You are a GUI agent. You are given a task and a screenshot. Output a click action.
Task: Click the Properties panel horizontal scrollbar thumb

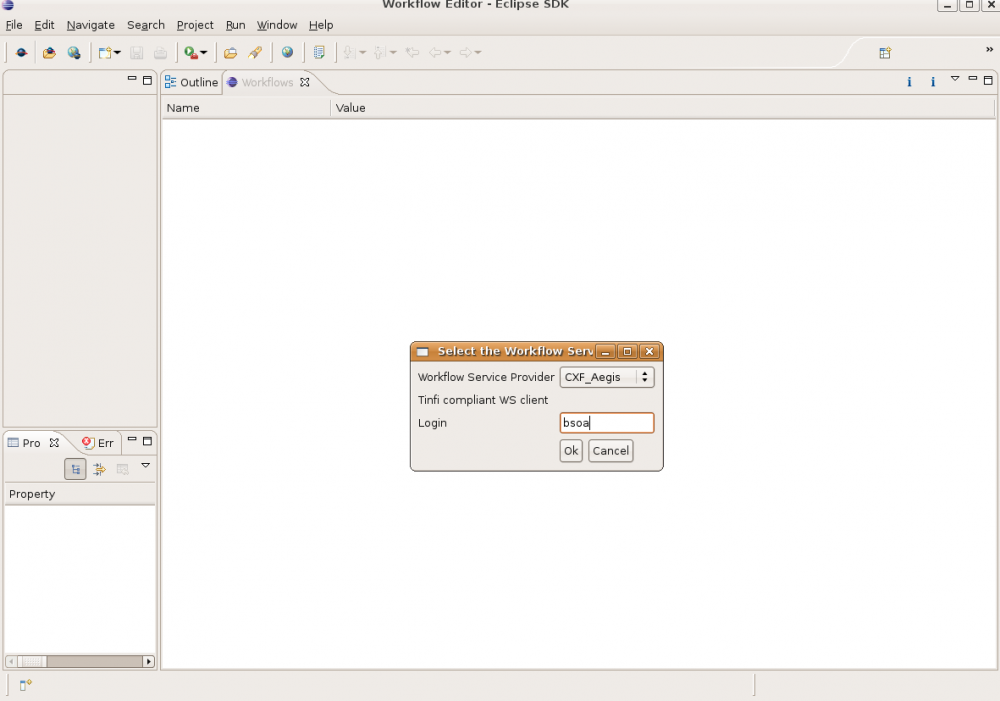pyautogui.click(x=33, y=661)
